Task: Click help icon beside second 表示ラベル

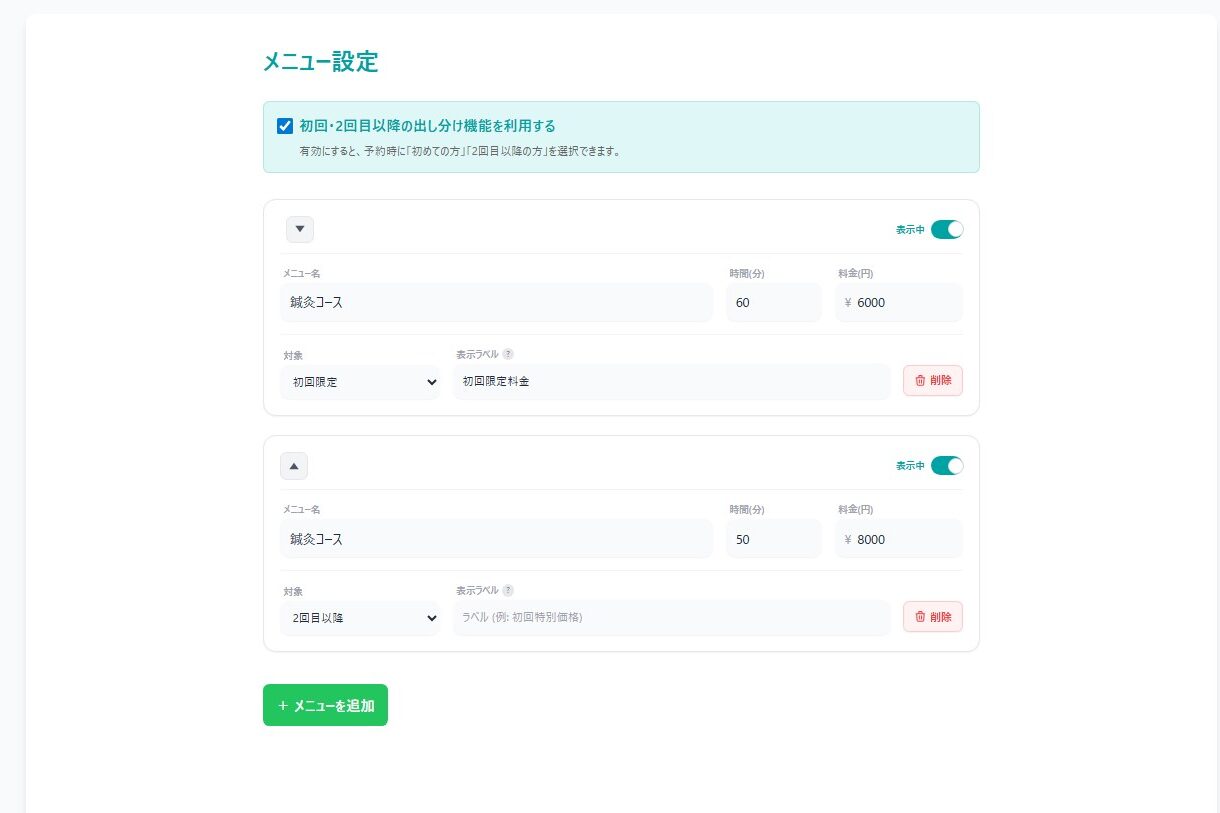Action: [508, 590]
